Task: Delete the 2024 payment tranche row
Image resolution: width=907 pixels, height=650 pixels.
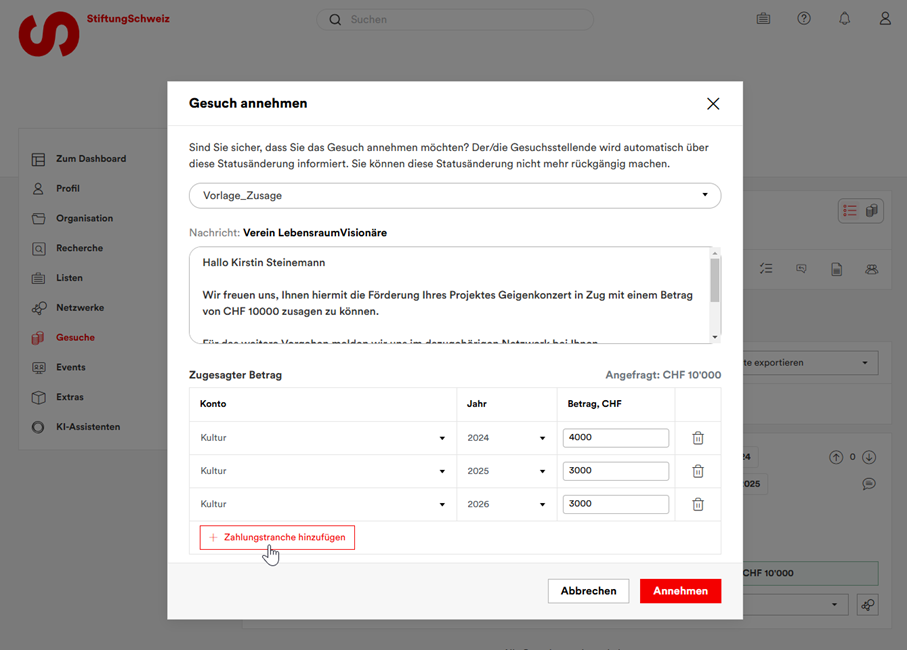Action: (698, 438)
